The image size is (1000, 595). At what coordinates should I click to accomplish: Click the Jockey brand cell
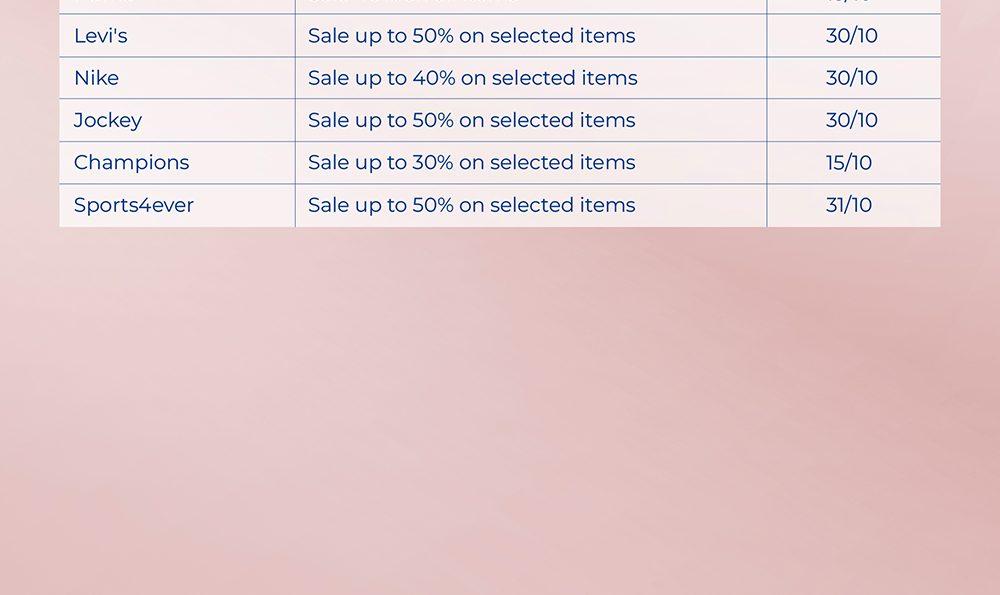[x=108, y=120]
